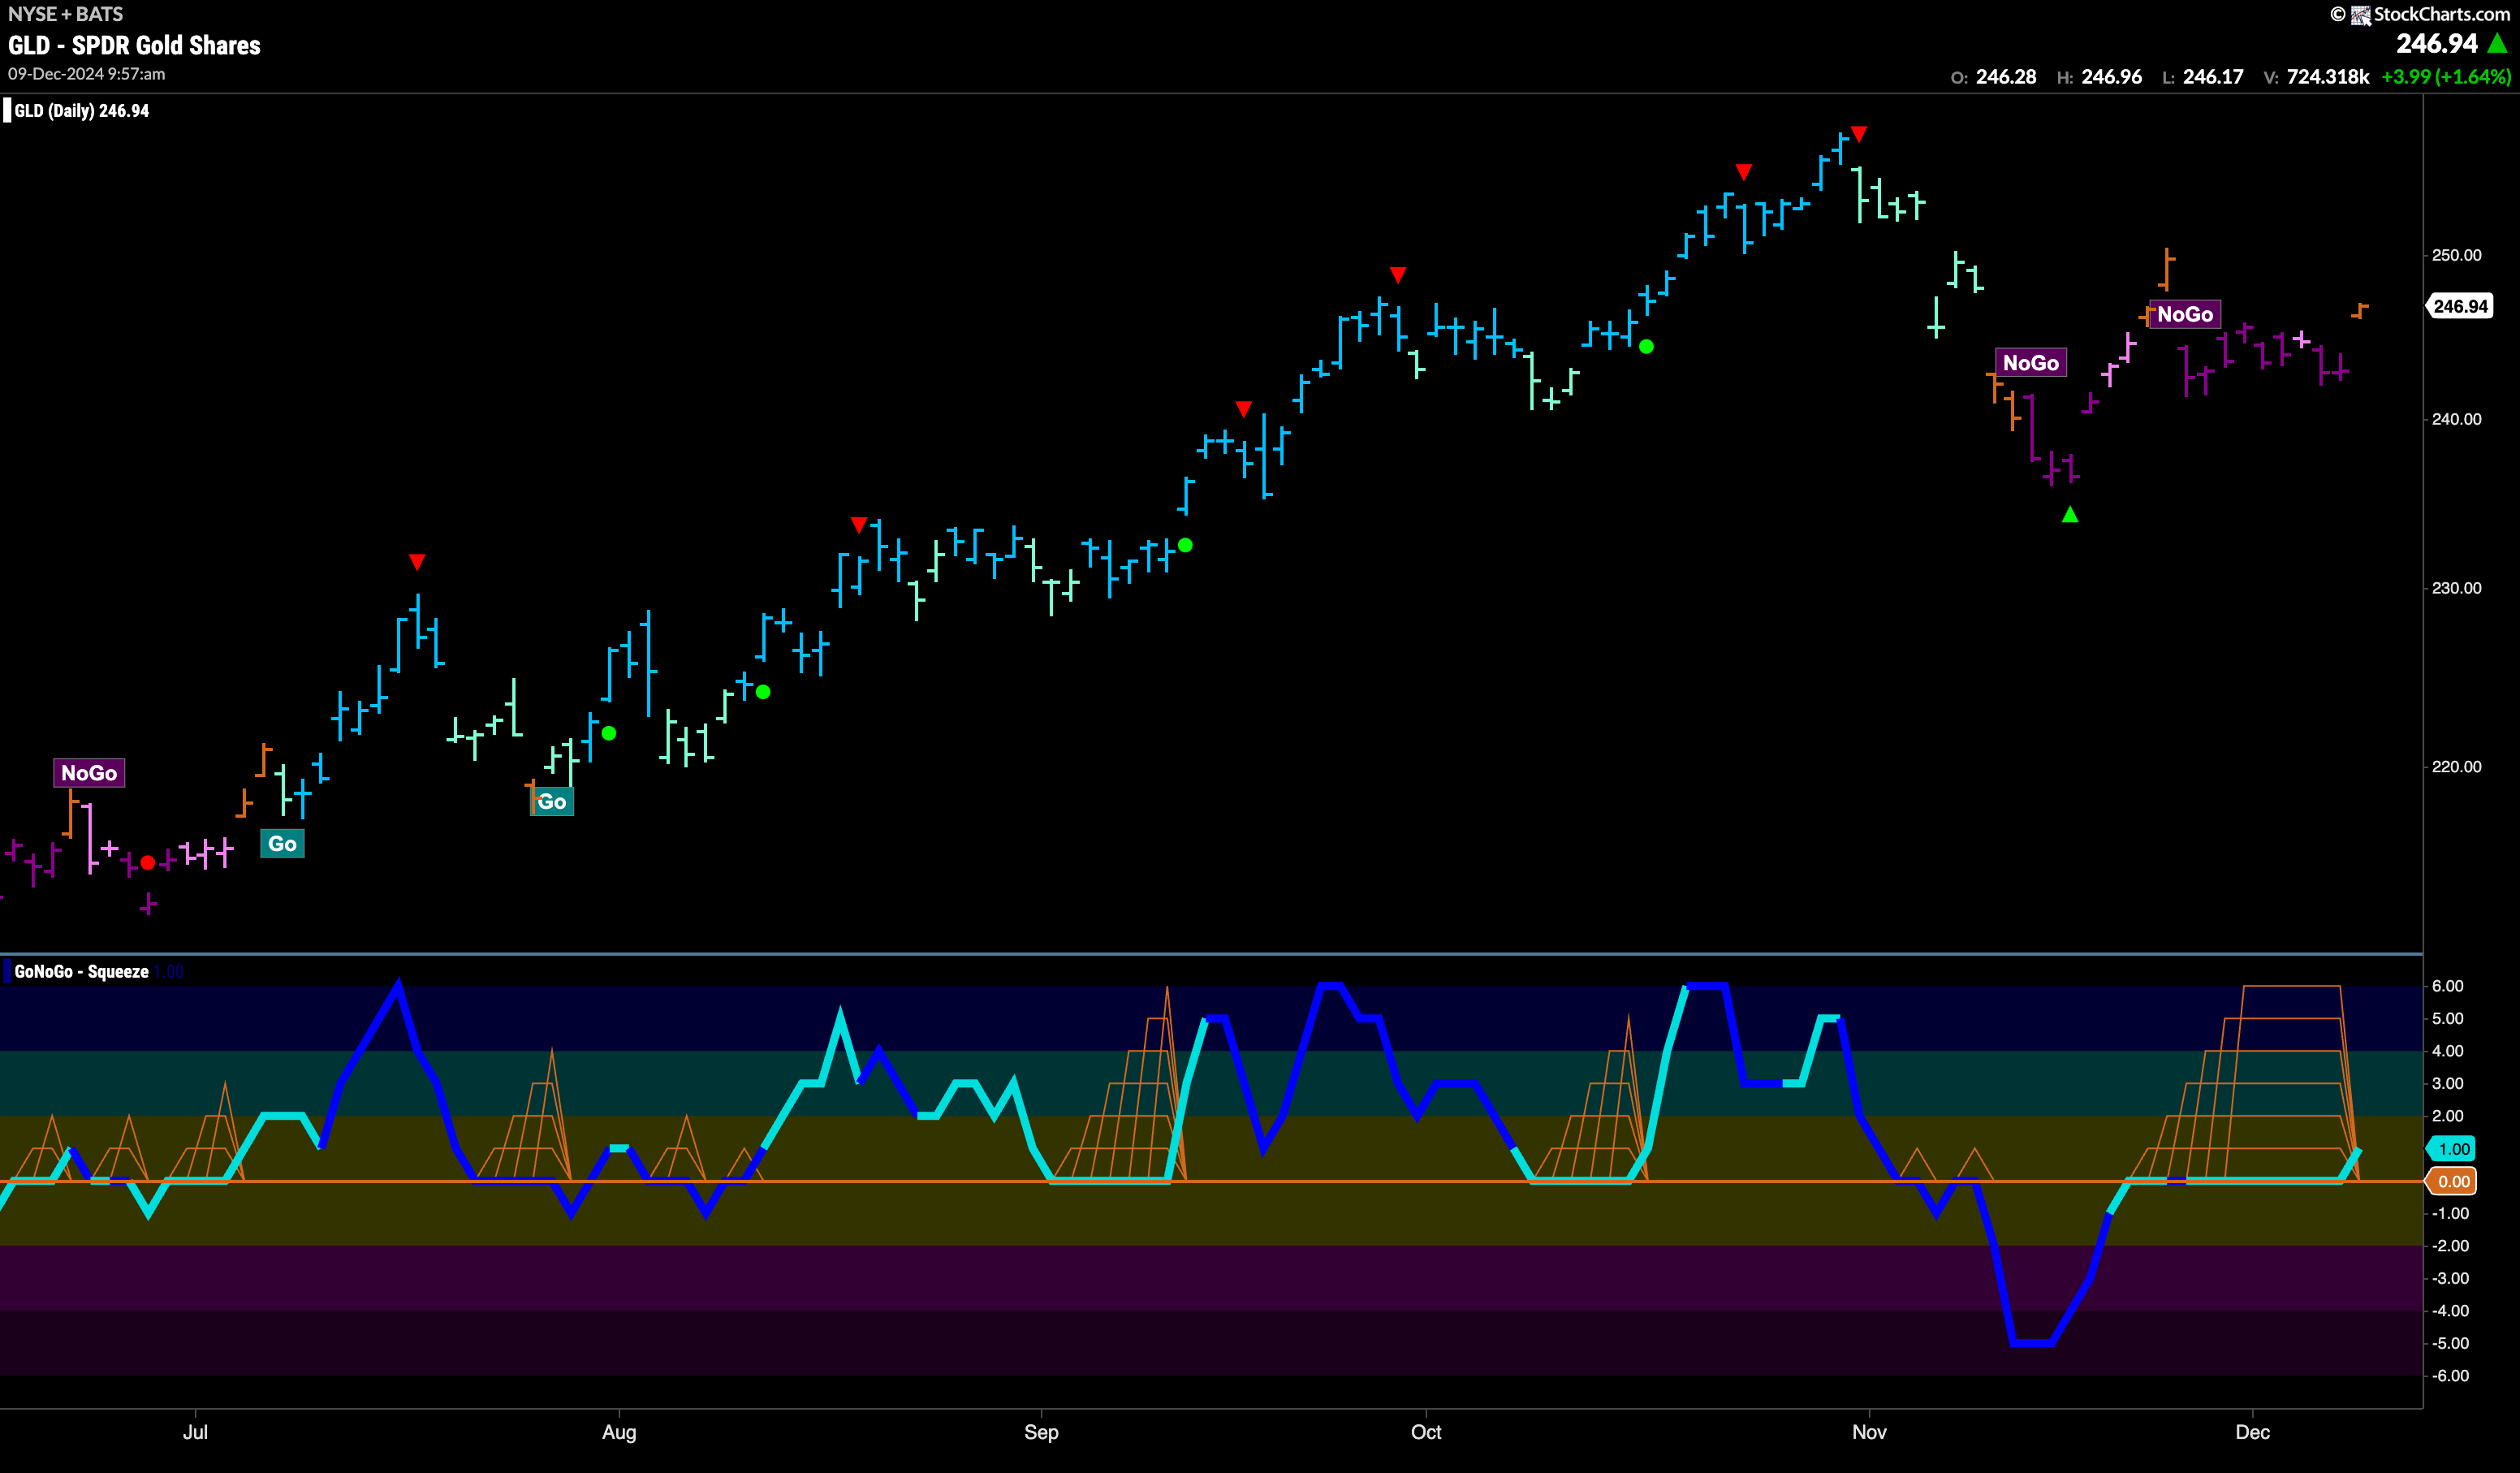
Task: Click the orange 0.00 squeeze value tag
Action: 2453,1181
